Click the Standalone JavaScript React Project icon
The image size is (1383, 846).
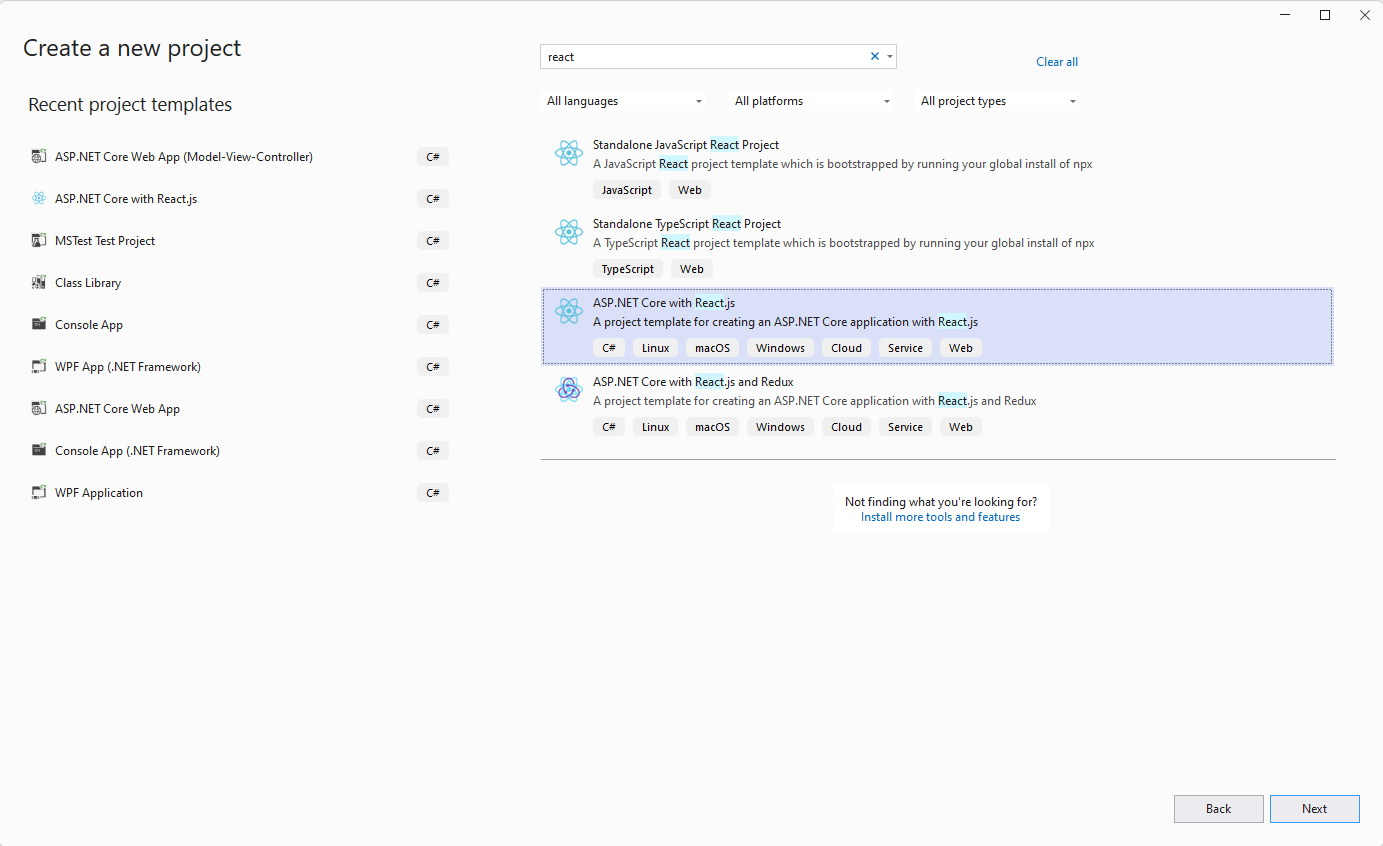point(569,153)
